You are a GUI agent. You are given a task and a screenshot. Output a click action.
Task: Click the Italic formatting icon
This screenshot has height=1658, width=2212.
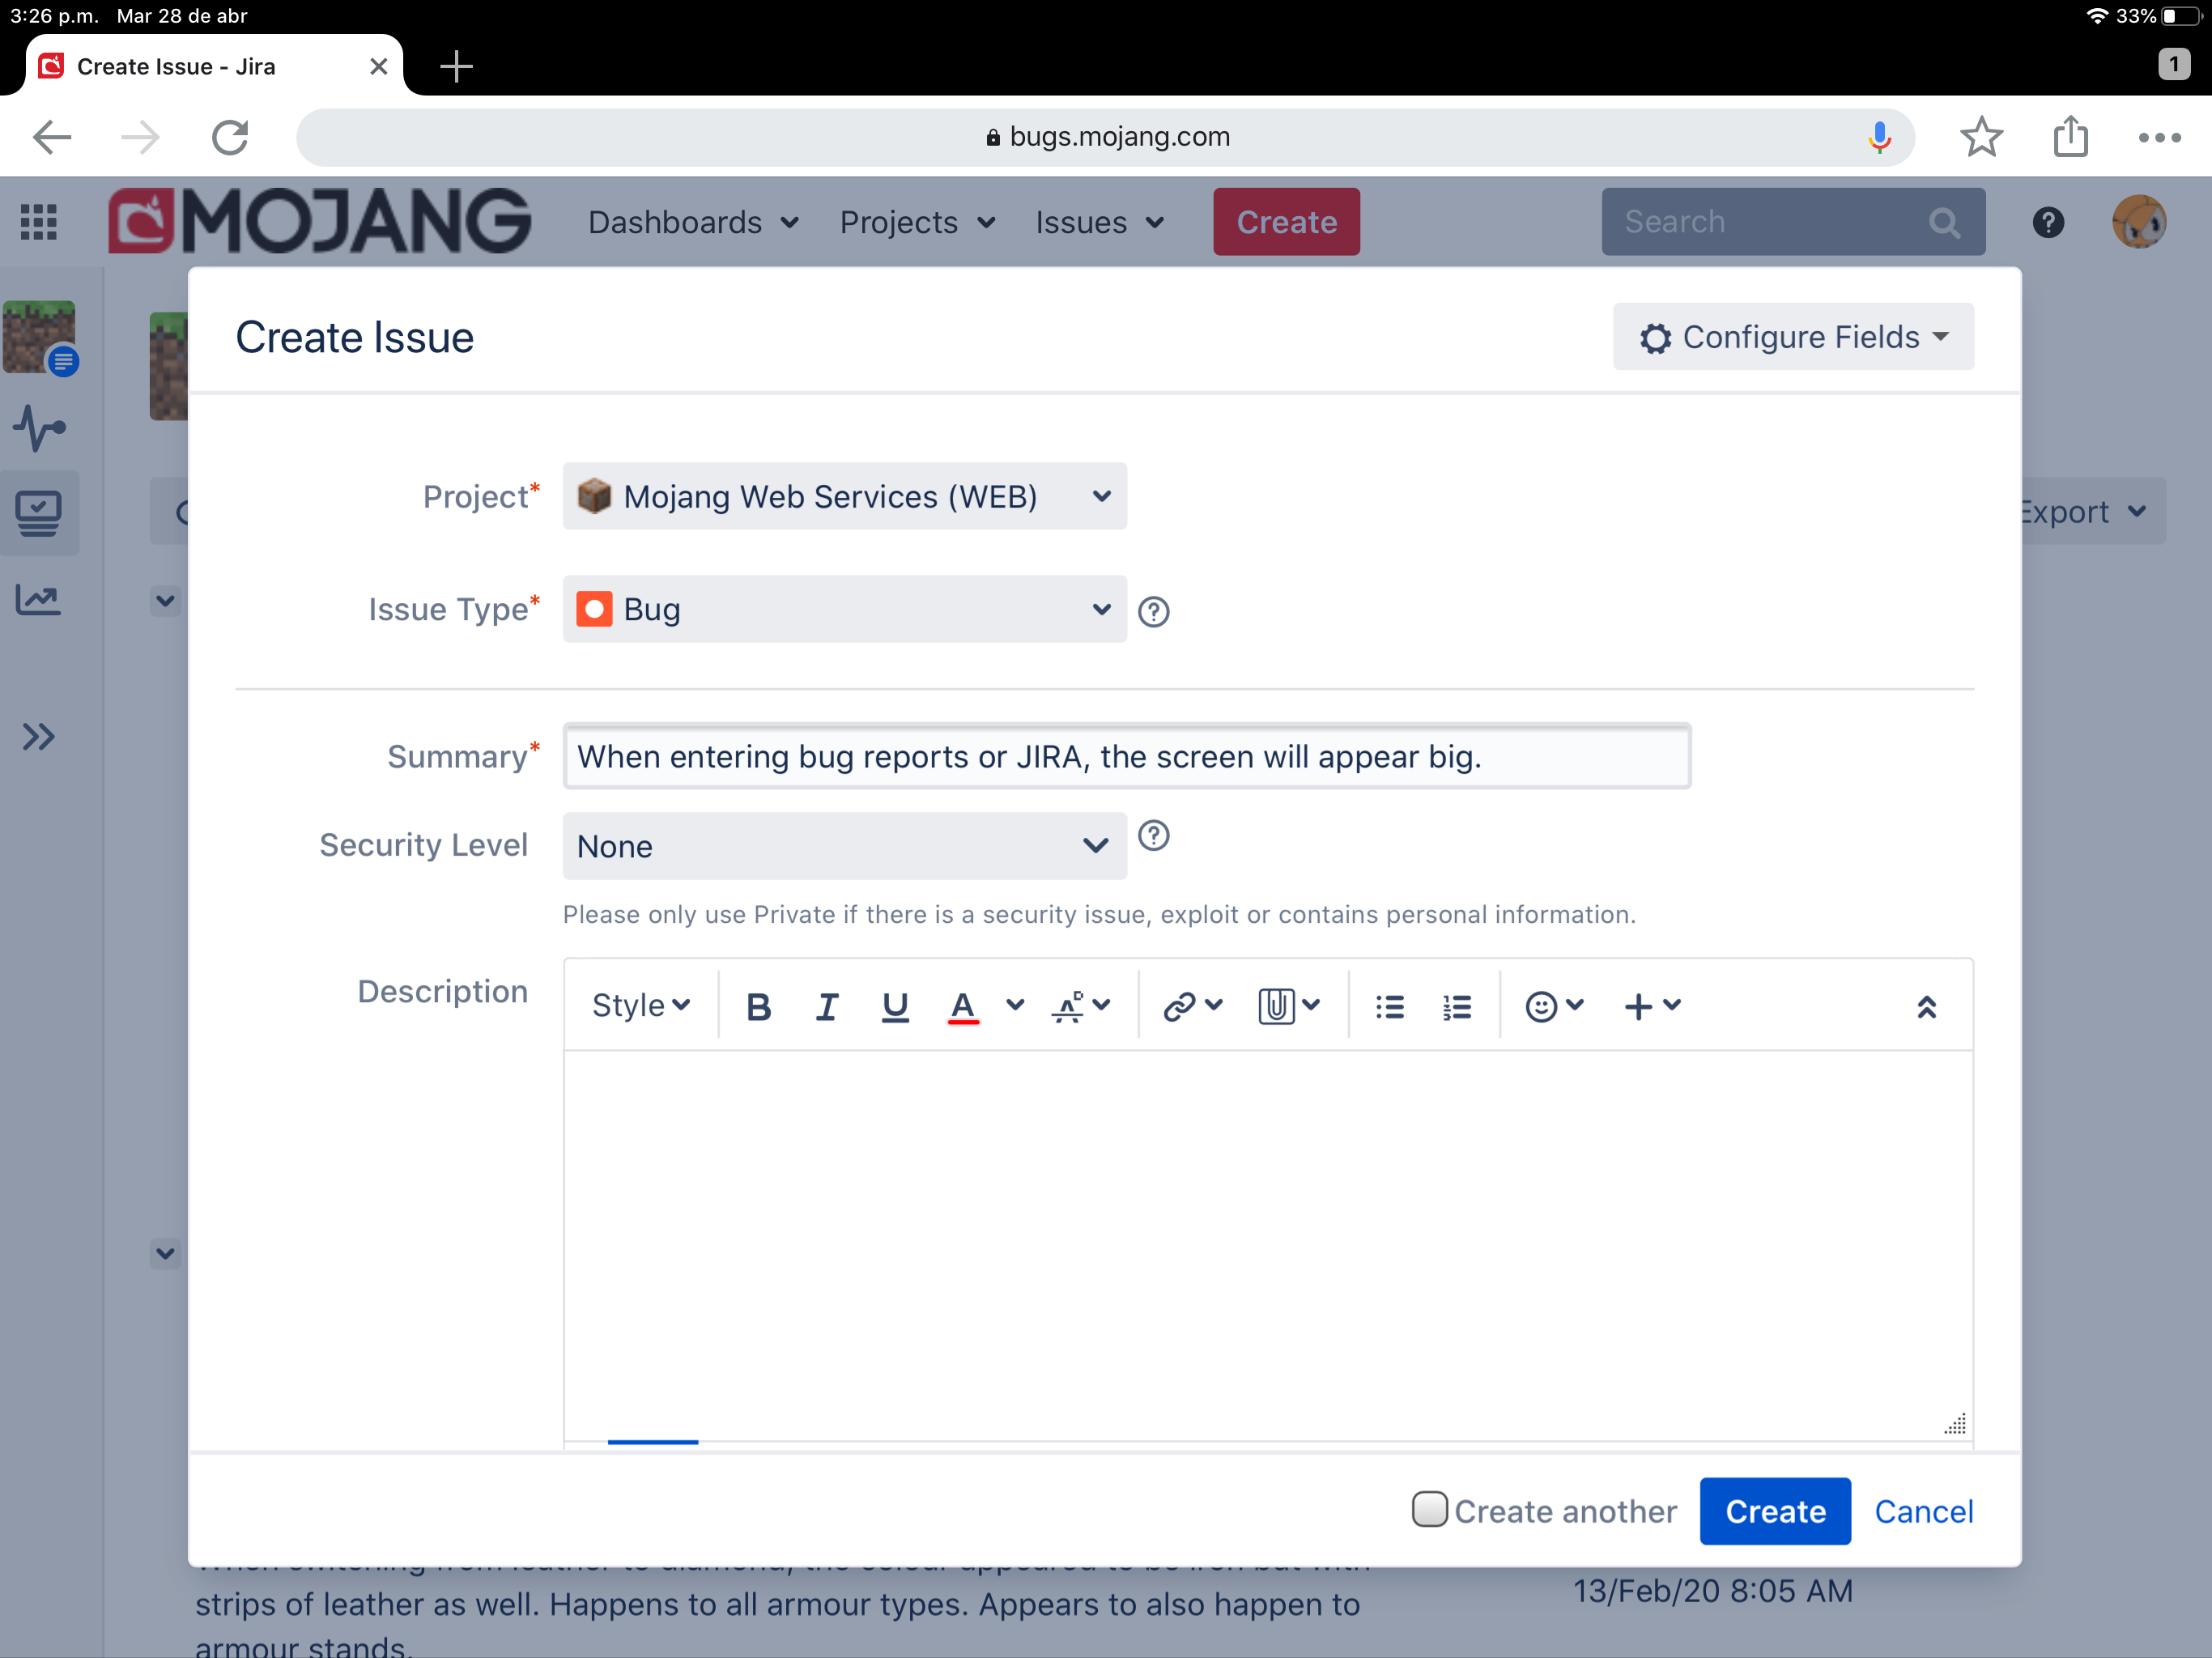(x=826, y=1006)
